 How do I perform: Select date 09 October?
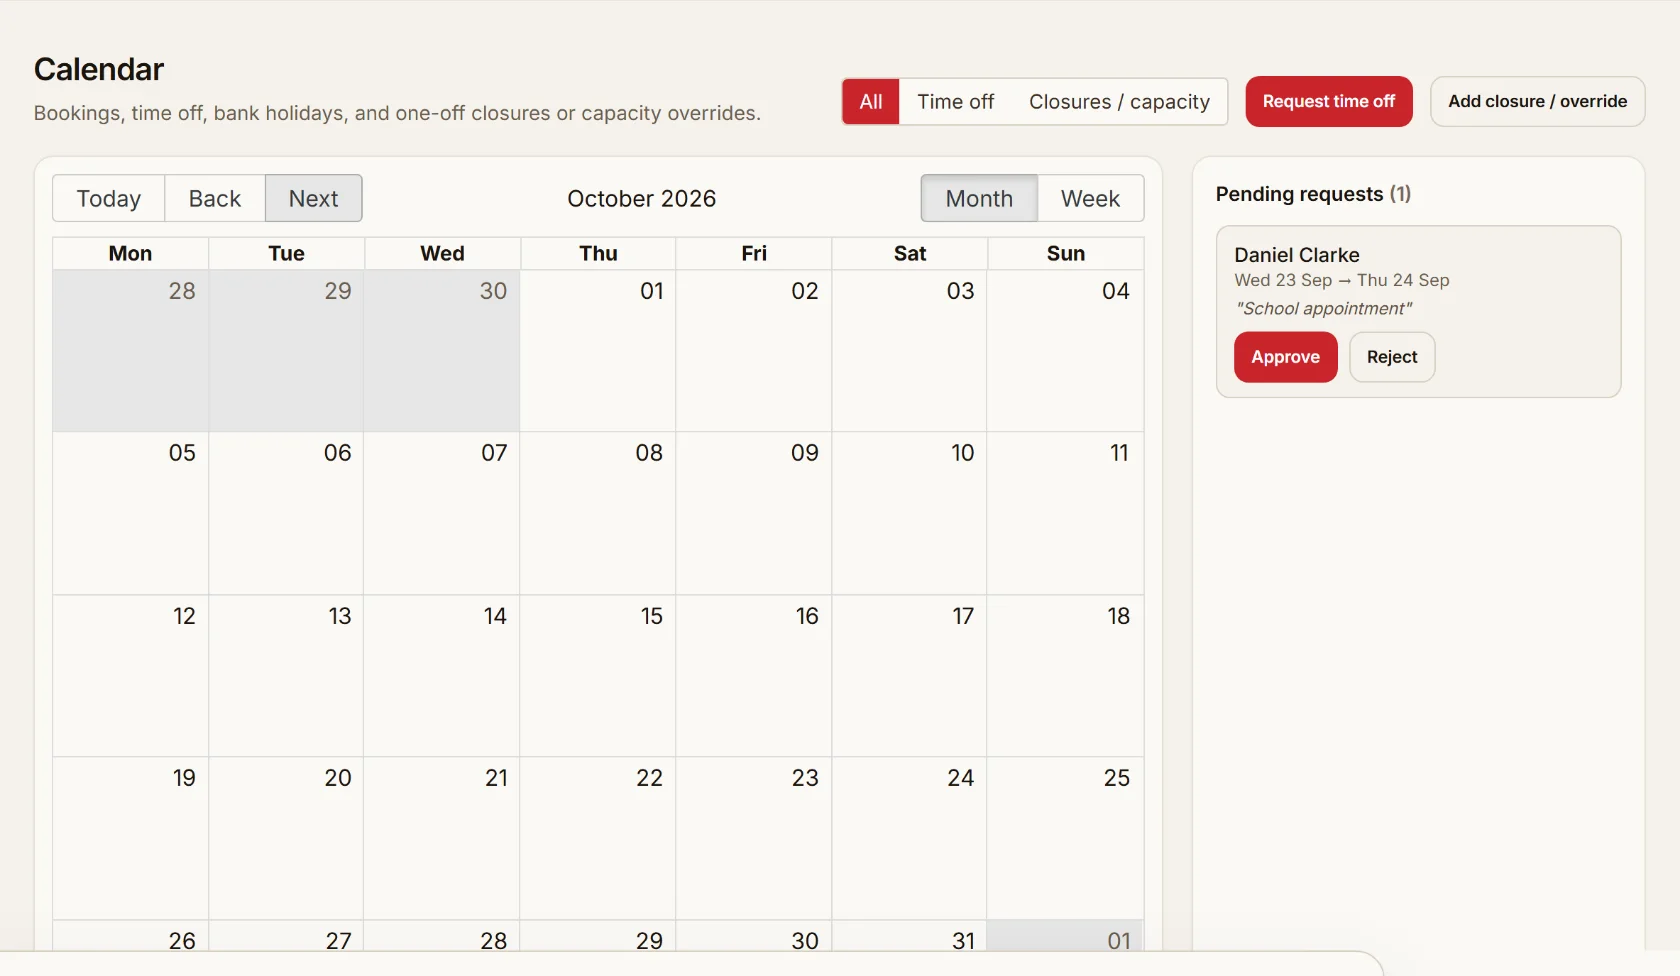[x=805, y=453]
